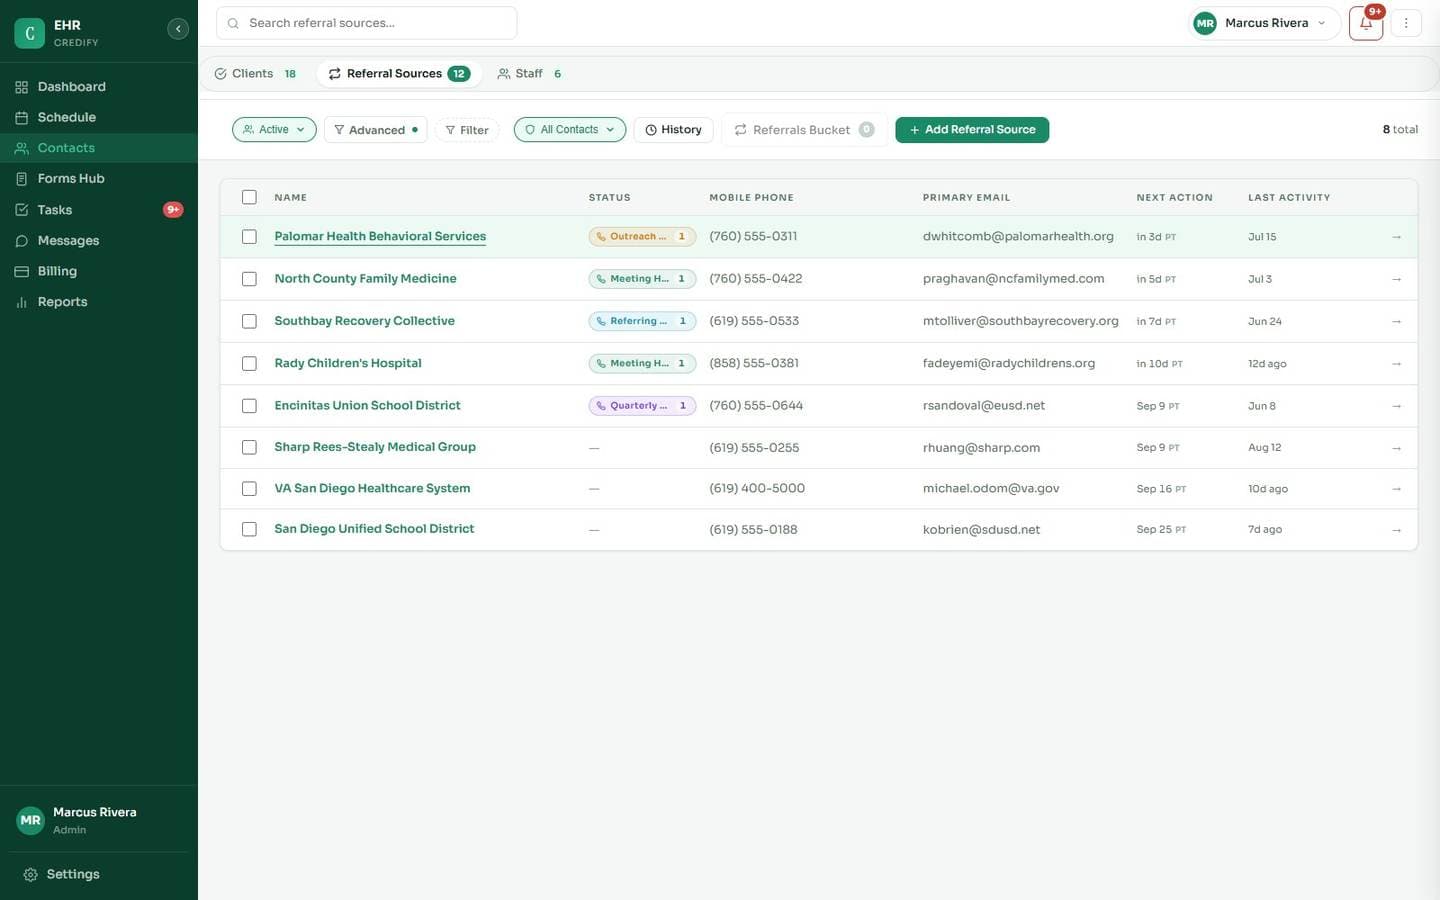Check the Encinitas Union School District row

(249, 406)
